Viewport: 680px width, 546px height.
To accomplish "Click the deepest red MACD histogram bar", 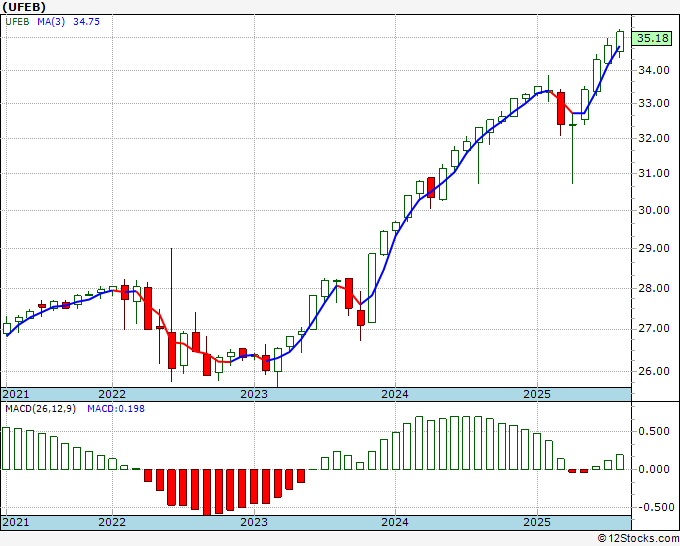I will click(x=207, y=492).
